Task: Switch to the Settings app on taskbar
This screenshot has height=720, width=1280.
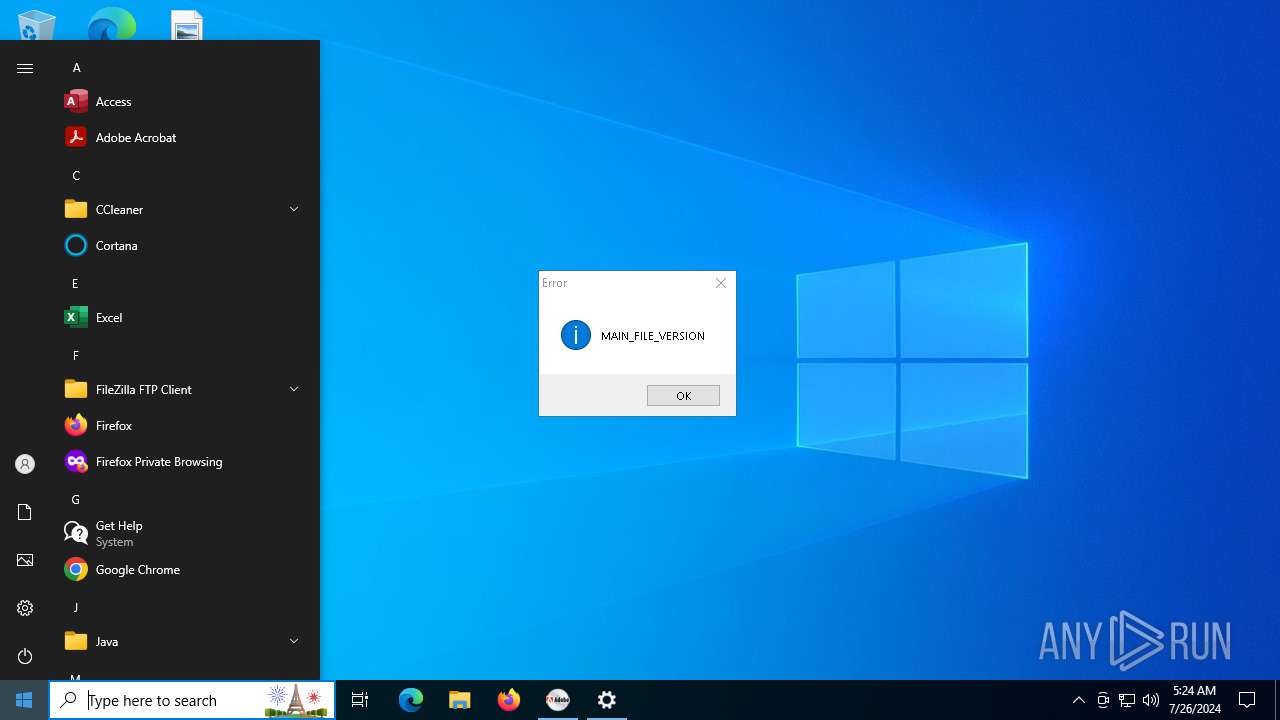Action: [607, 700]
